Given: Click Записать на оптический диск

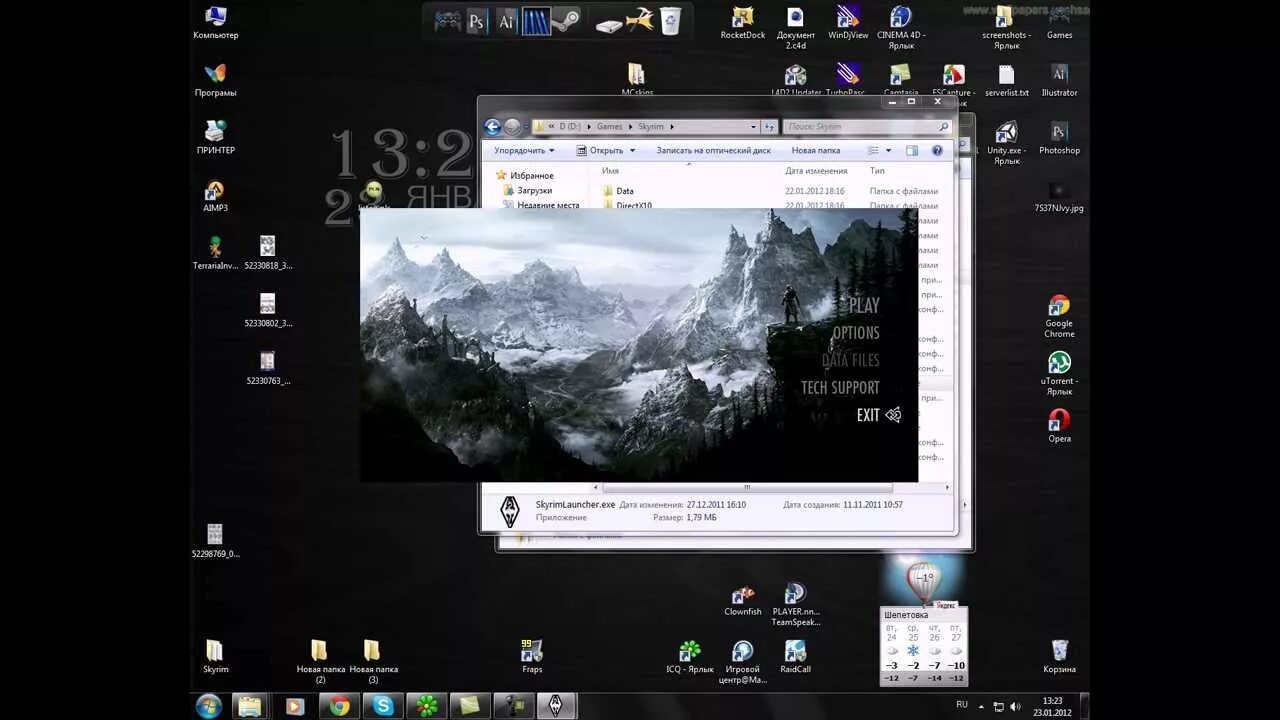Looking at the screenshot, I should click(x=713, y=151).
